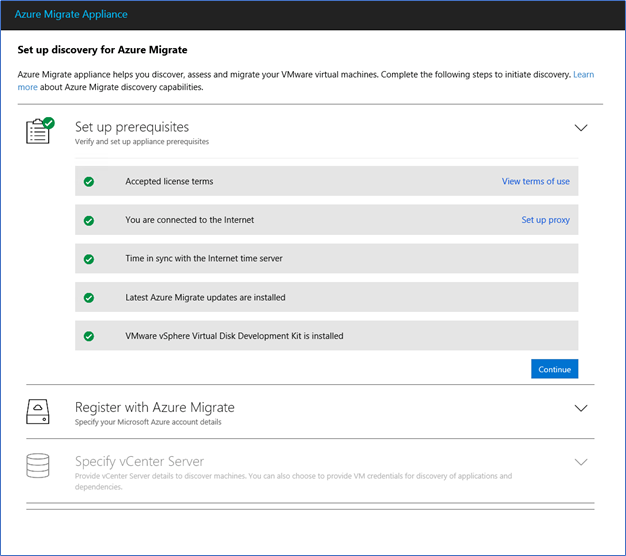This screenshot has width=626, height=556.
Task: Click 'Time in sync with the Internet time server'
Action: coord(204,259)
